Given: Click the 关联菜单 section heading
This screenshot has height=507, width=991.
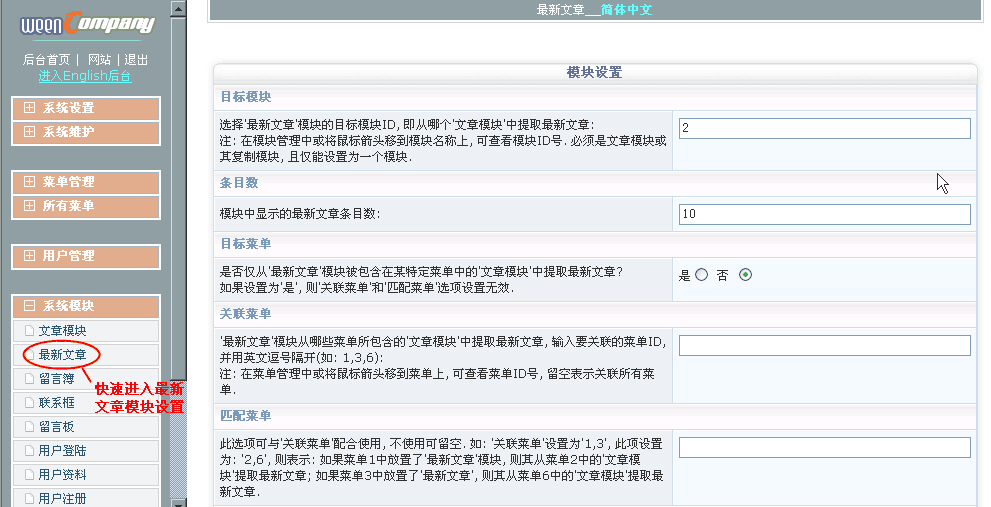Looking at the screenshot, I should (246, 314).
